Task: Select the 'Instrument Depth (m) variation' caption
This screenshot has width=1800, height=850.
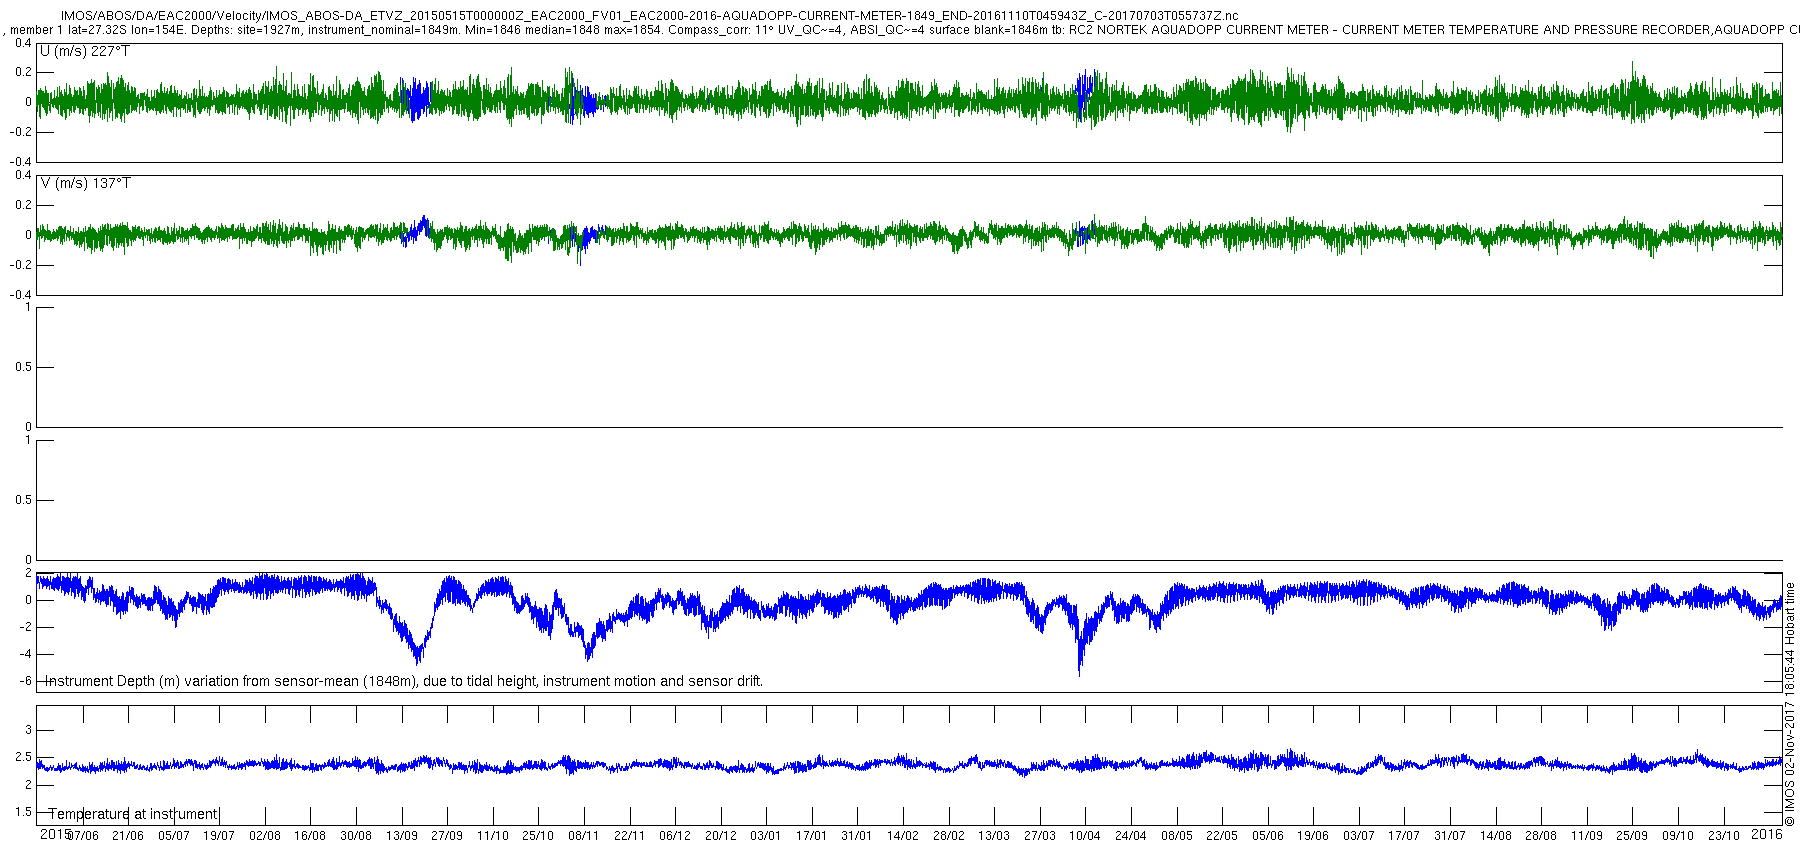Action: click(405, 681)
